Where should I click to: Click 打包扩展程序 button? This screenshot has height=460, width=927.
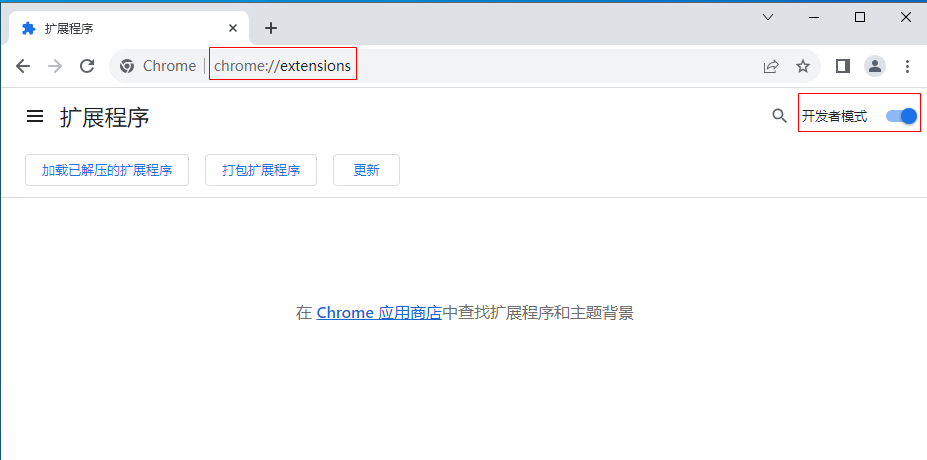point(261,170)
